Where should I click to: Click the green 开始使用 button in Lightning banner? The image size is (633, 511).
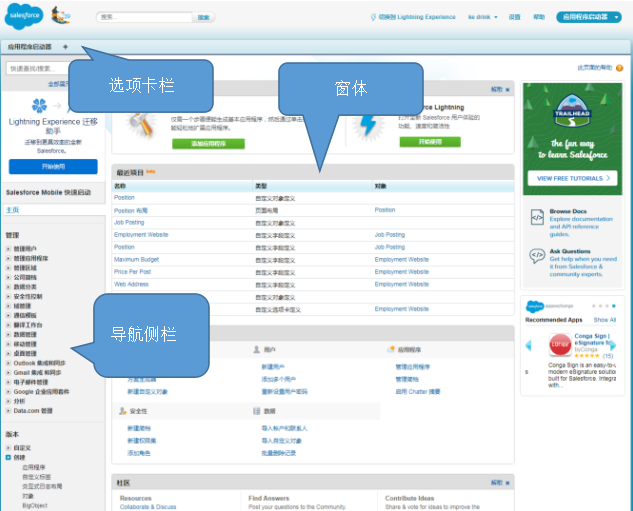(430, 142)
